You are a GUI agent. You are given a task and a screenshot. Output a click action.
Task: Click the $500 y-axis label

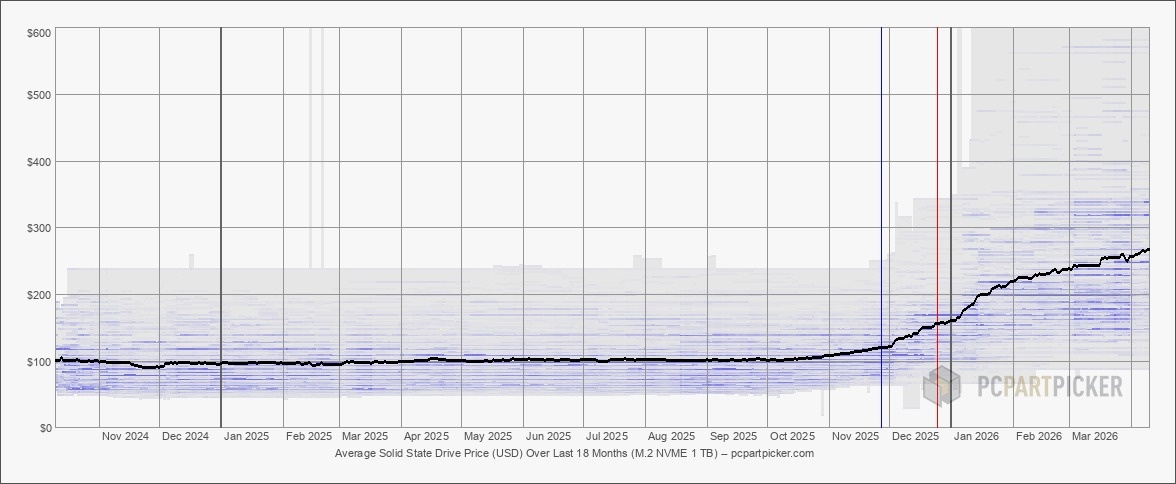click(40, 96)
